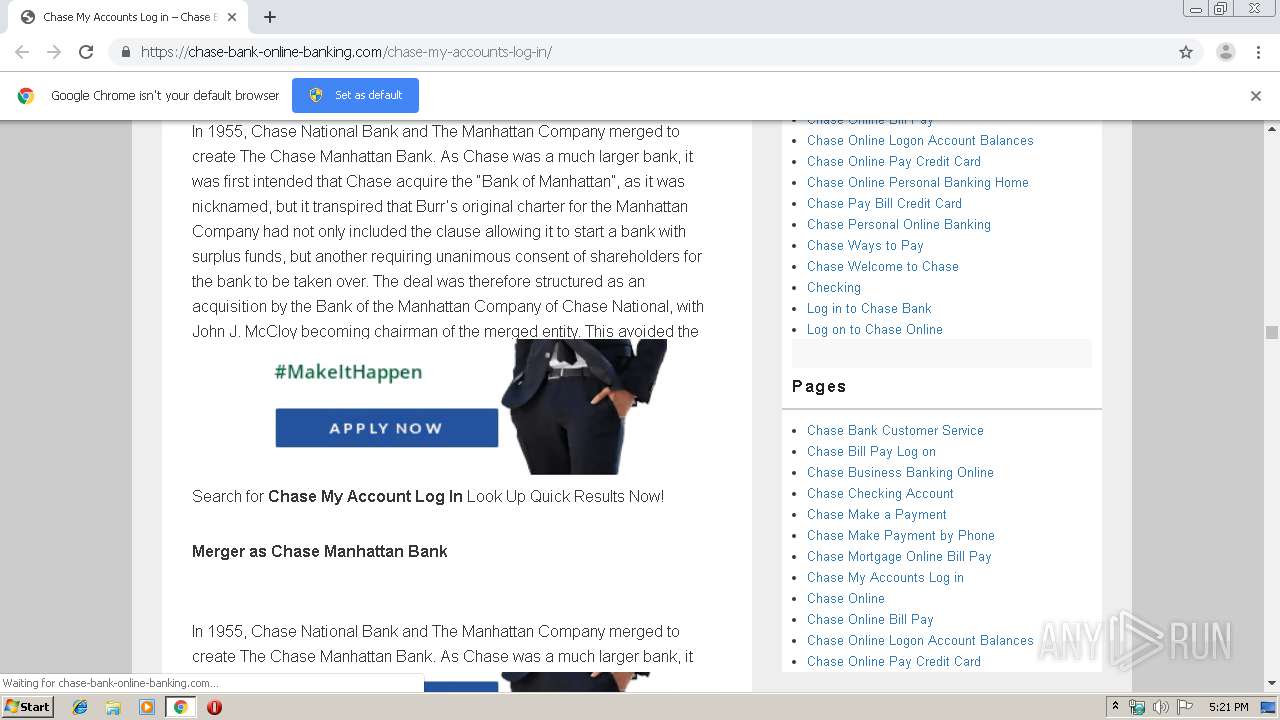Click the #MakeItHappen banner text
The image size is (1280, 720).
[348, 372]
